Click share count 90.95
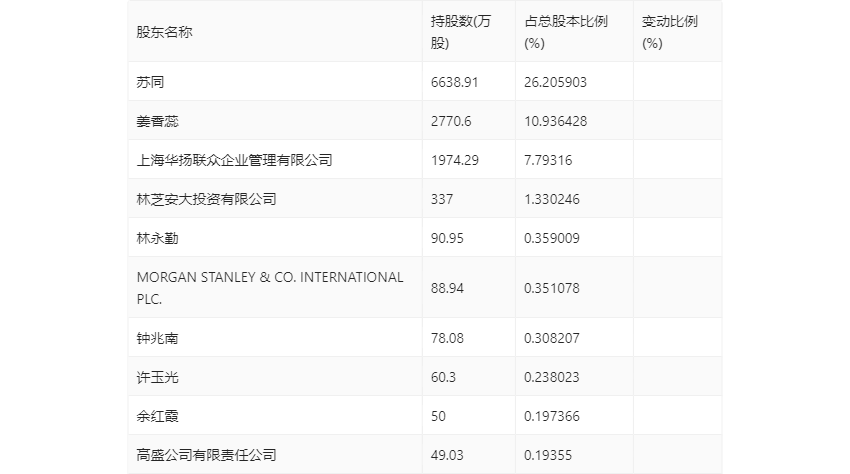 click(x=447, y=238)
